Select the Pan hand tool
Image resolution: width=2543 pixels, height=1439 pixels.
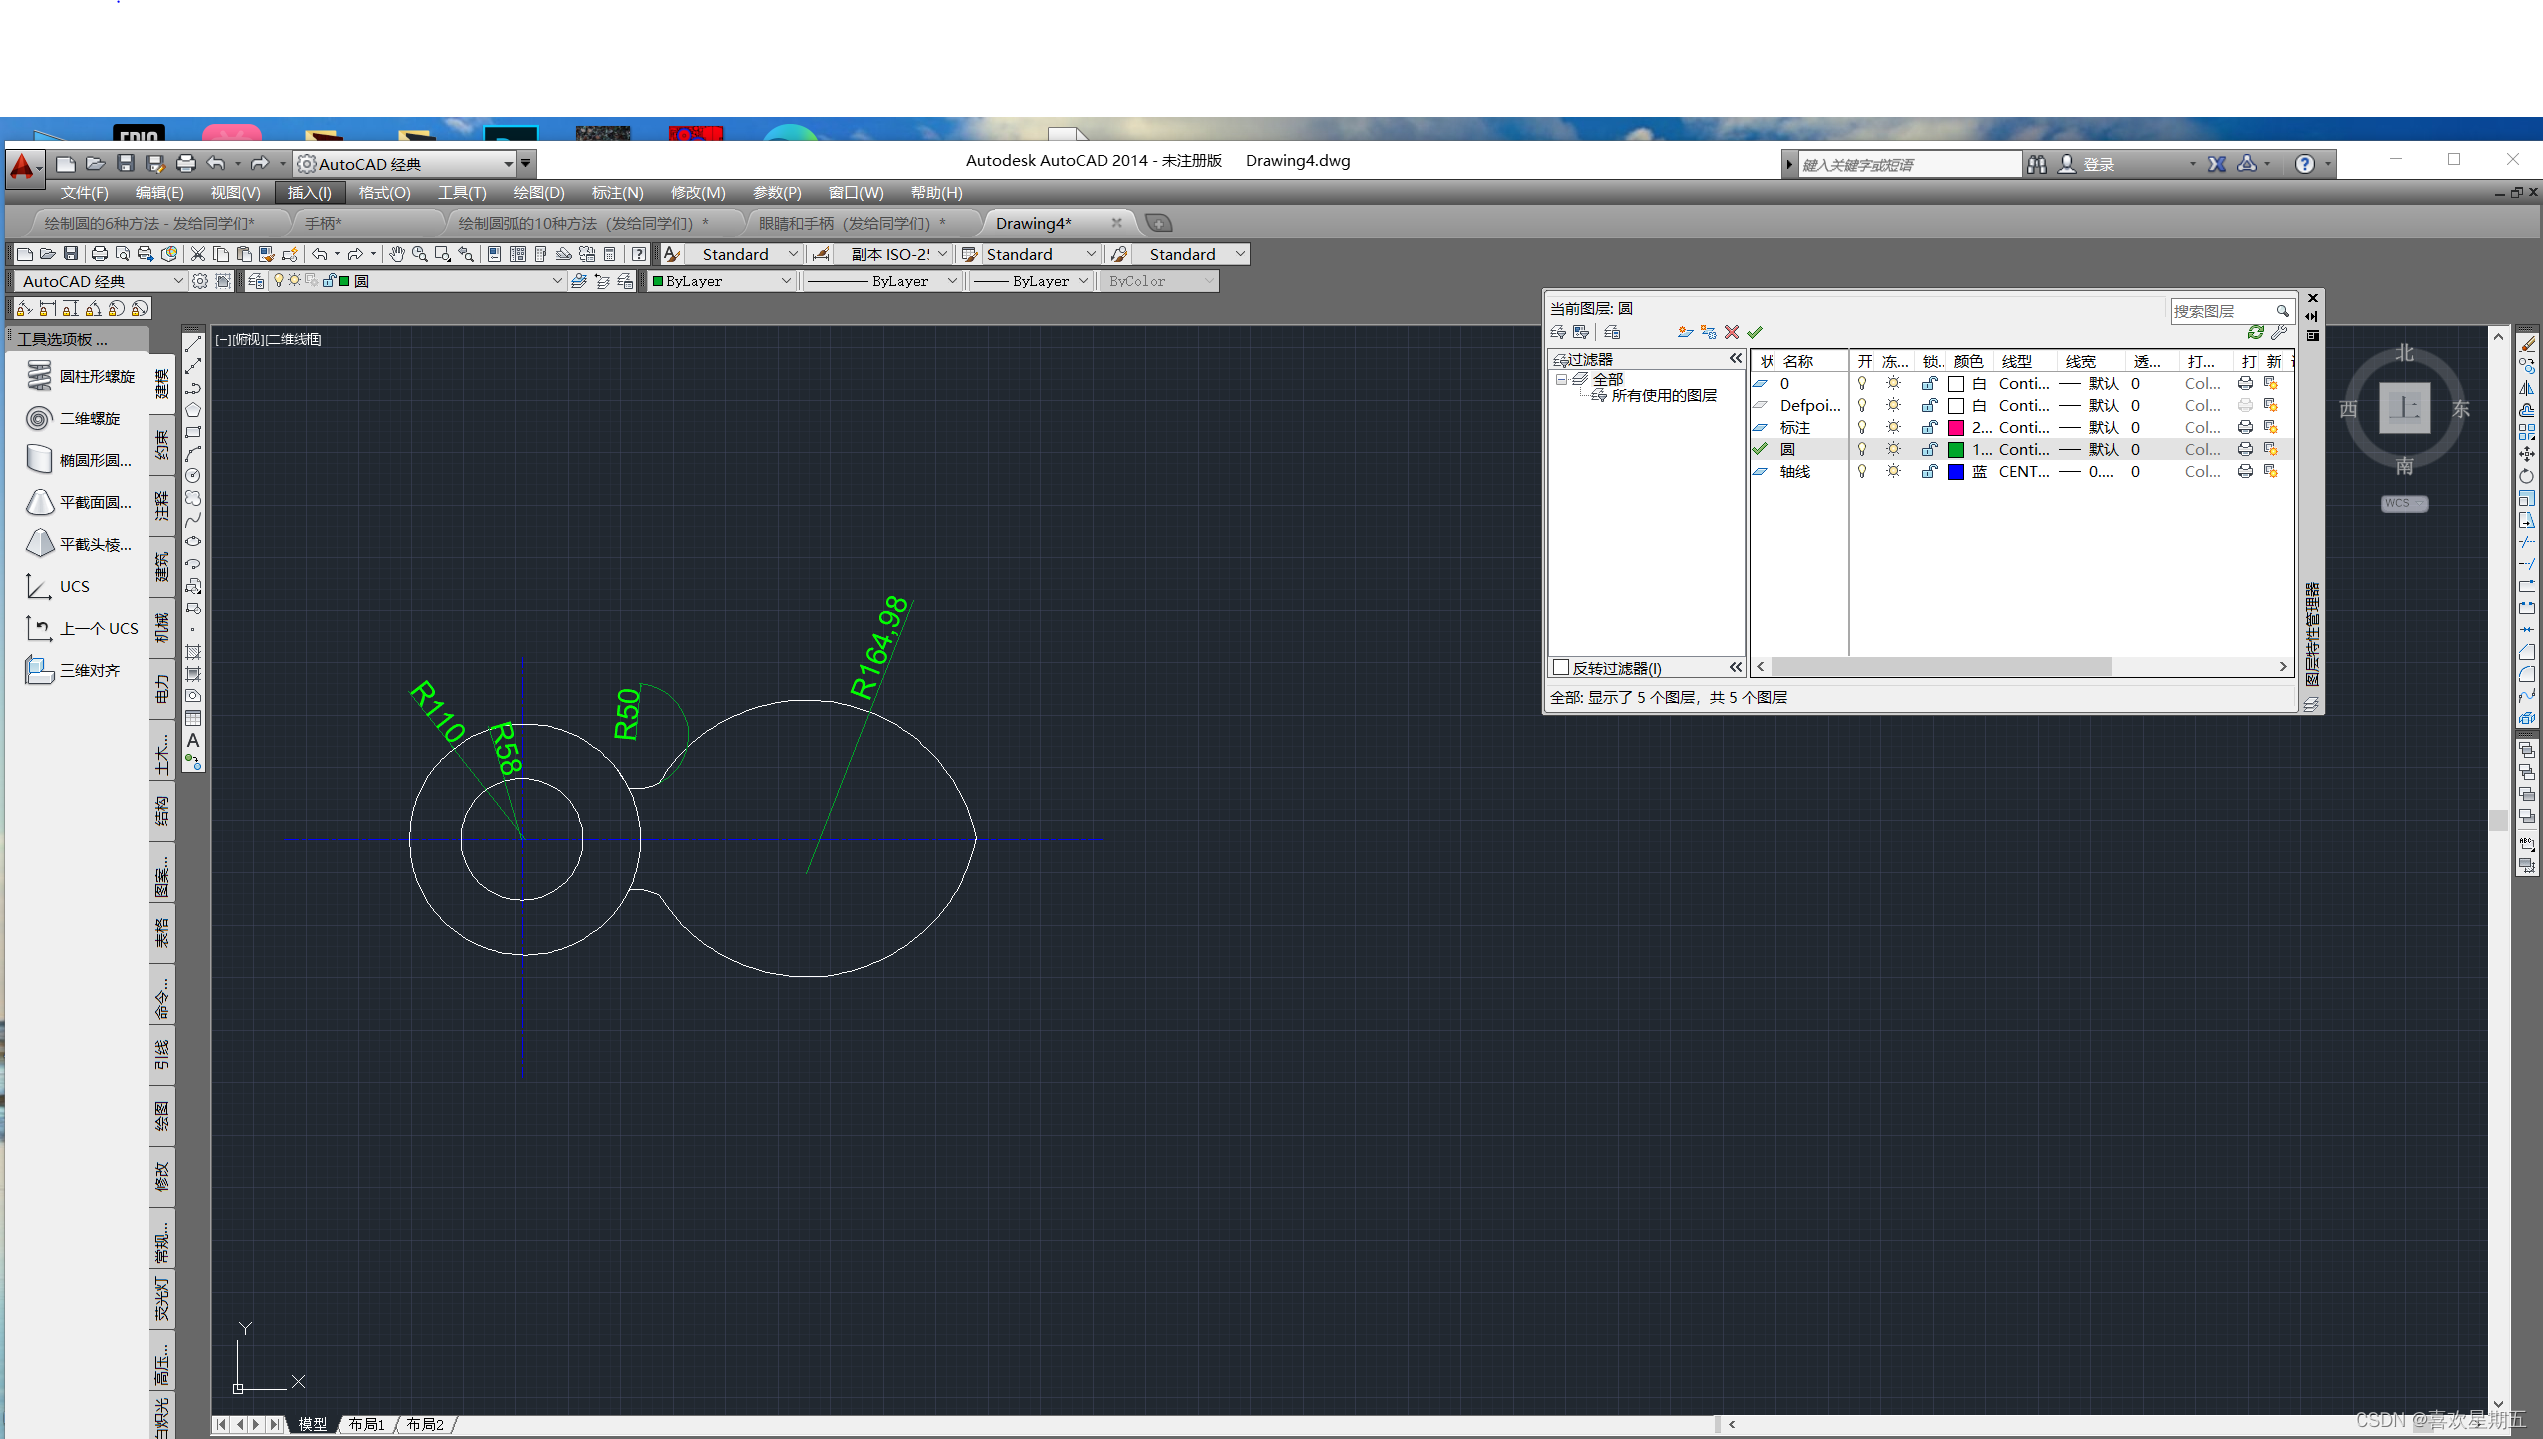click(397, 254)
